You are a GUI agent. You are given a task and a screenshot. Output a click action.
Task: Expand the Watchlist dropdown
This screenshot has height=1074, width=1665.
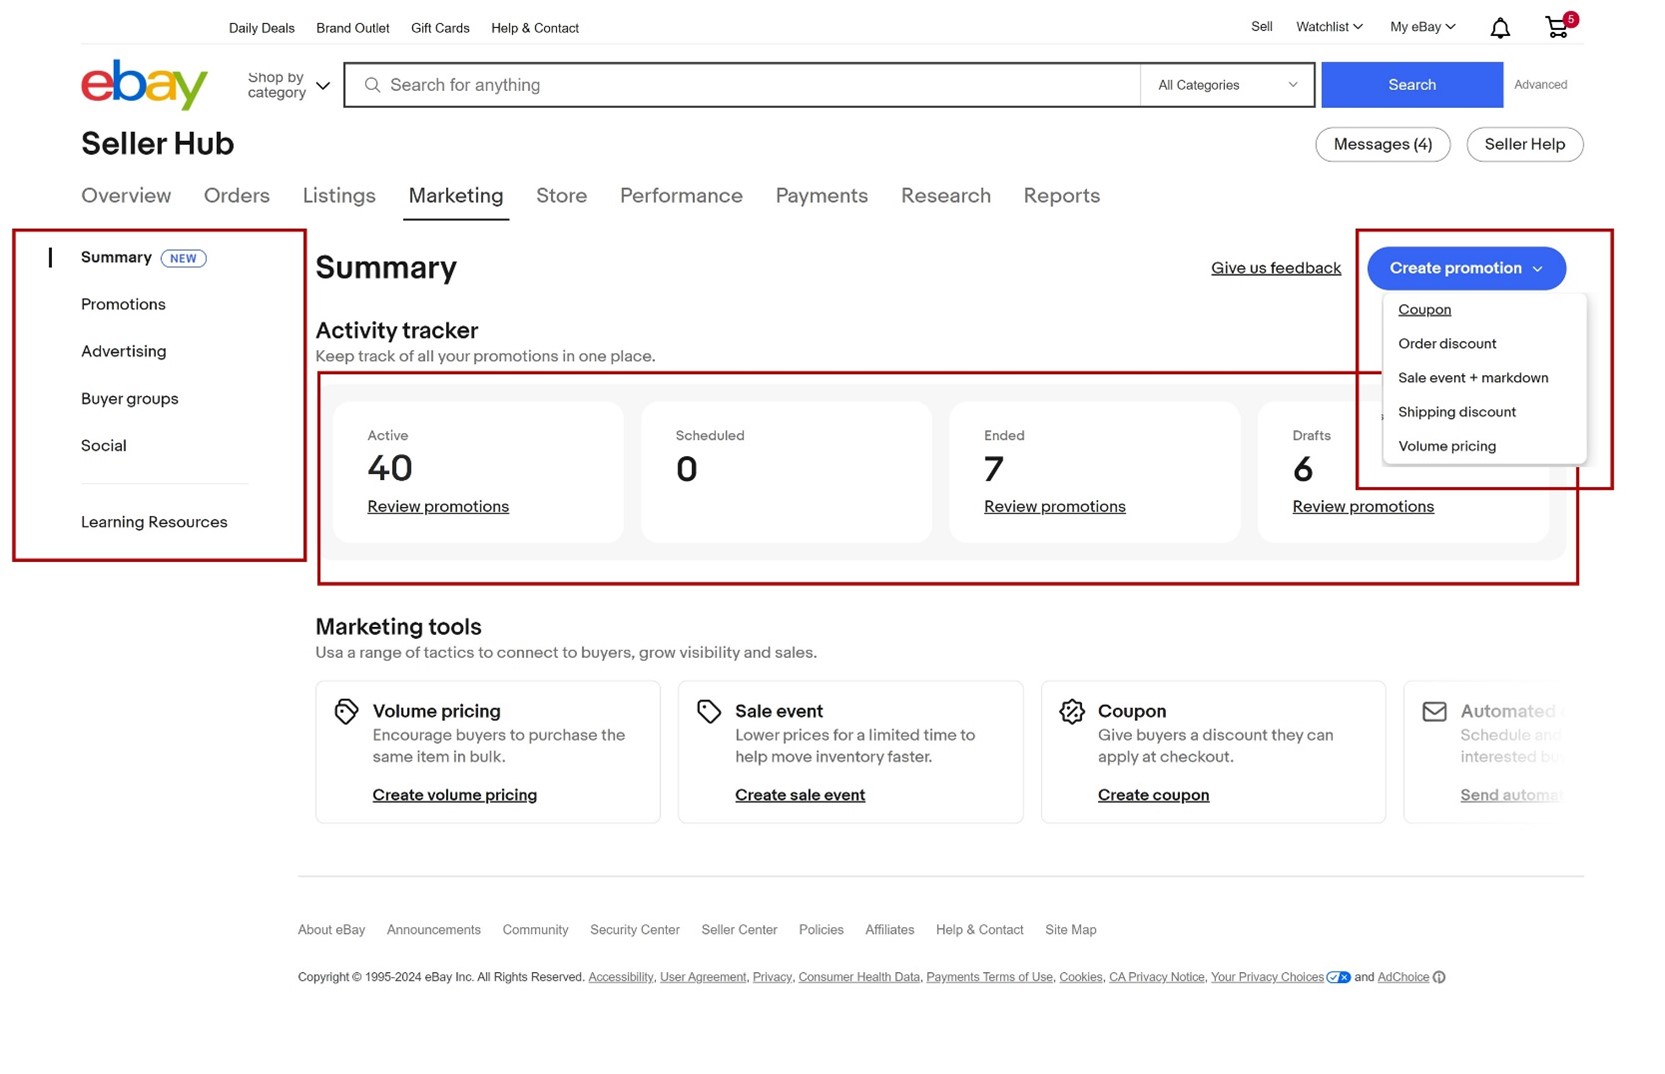pyautogui.click(x=1329, y=27)
